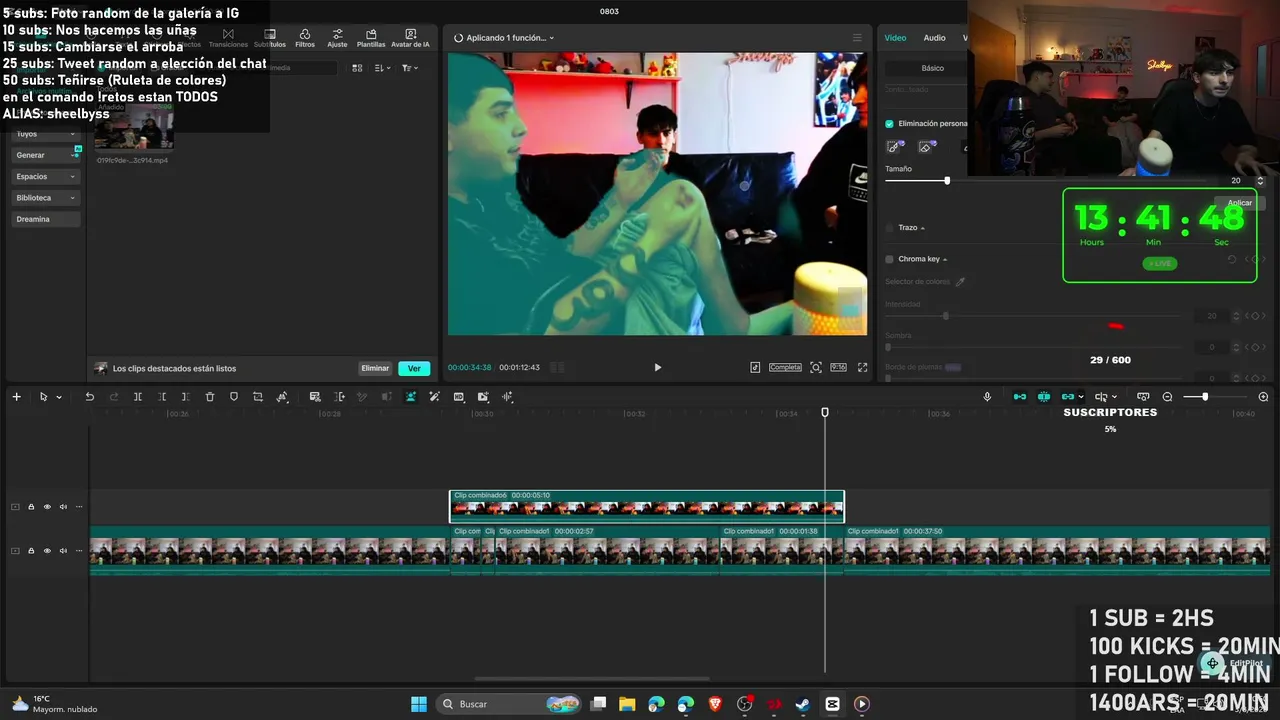
Task: Enable the Chroma key checkbox
Action: click(889, 259)
